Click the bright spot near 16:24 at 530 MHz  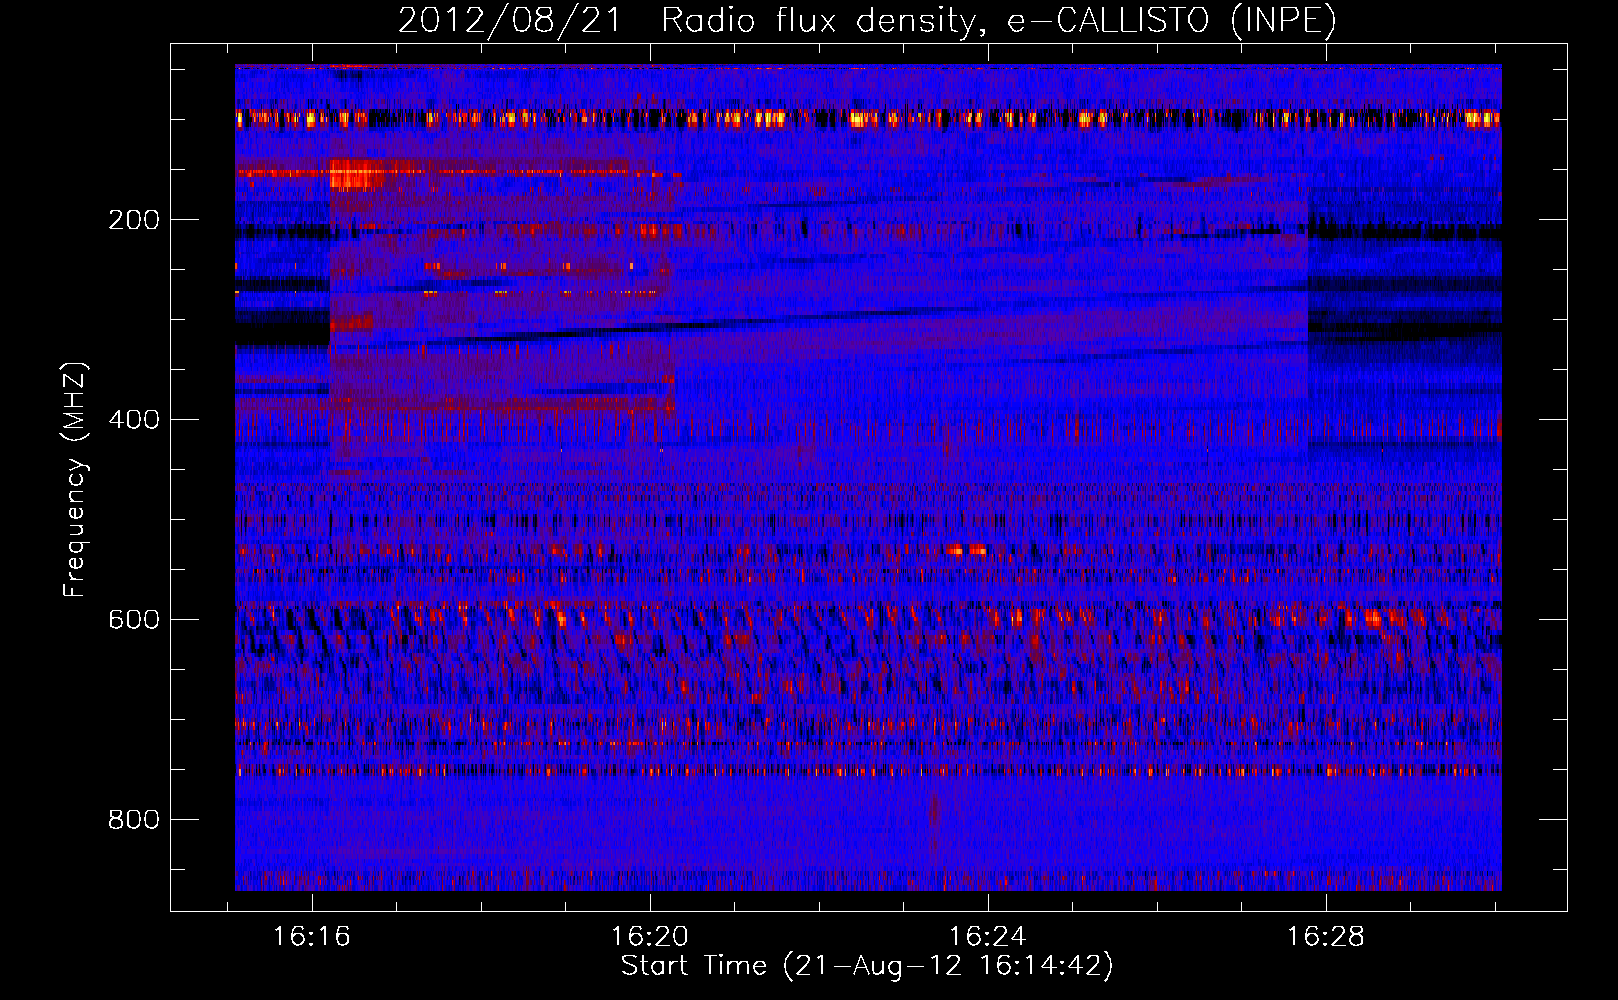coord(966,549)
